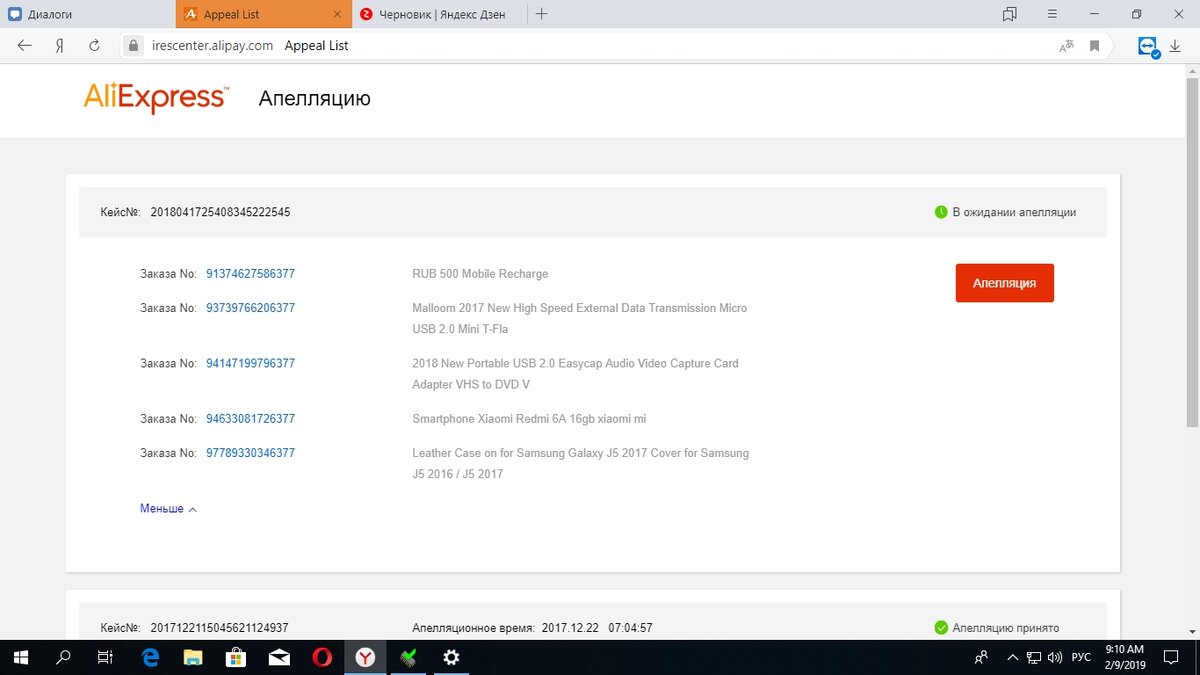Show hidden system tray icons
Screen dimensions: 1200x675
(1011, 657)
